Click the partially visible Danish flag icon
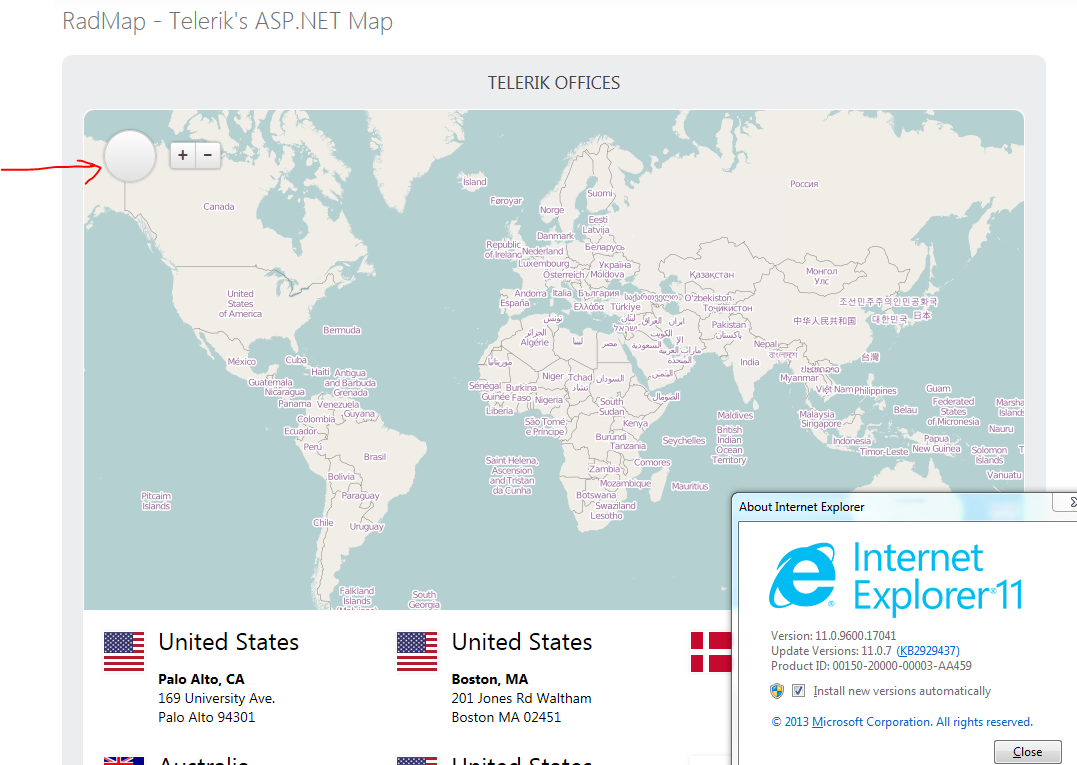1077x765 pixels. pyautogui.click(x=710, y=651)
